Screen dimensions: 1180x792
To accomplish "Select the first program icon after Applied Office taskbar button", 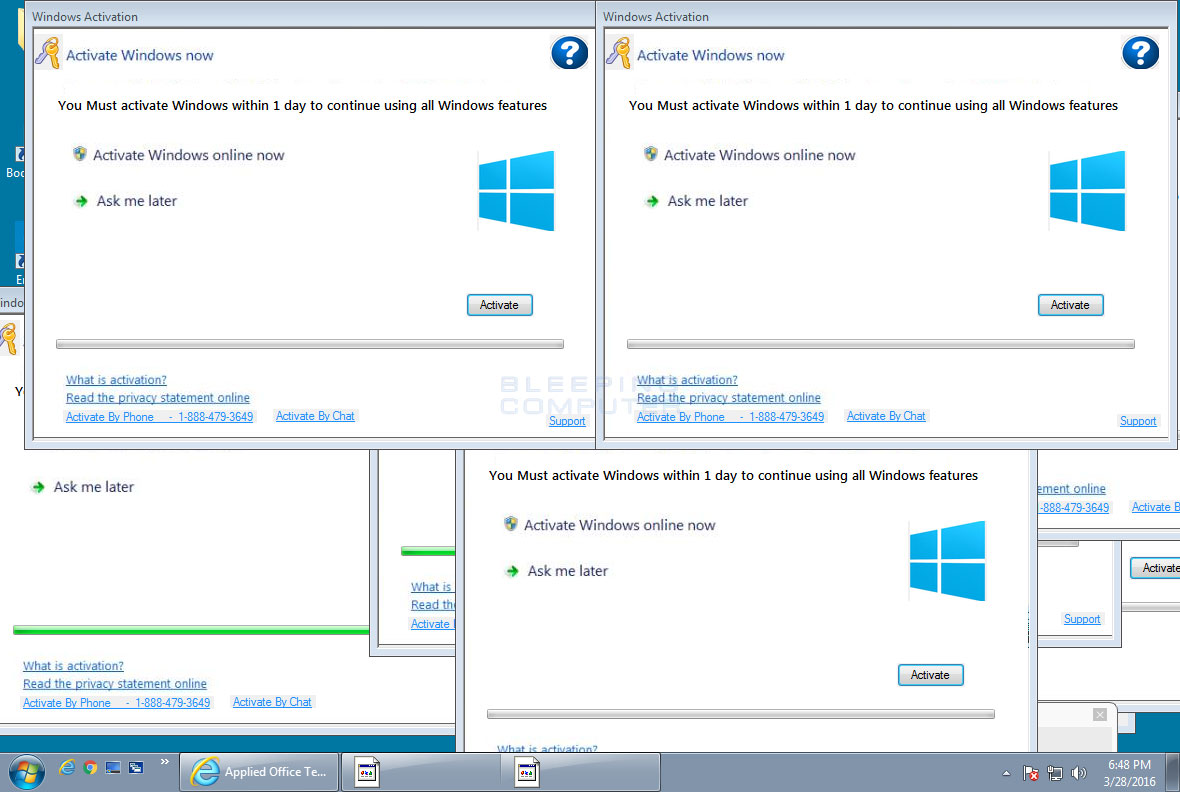I will click(x=367, y=772).
